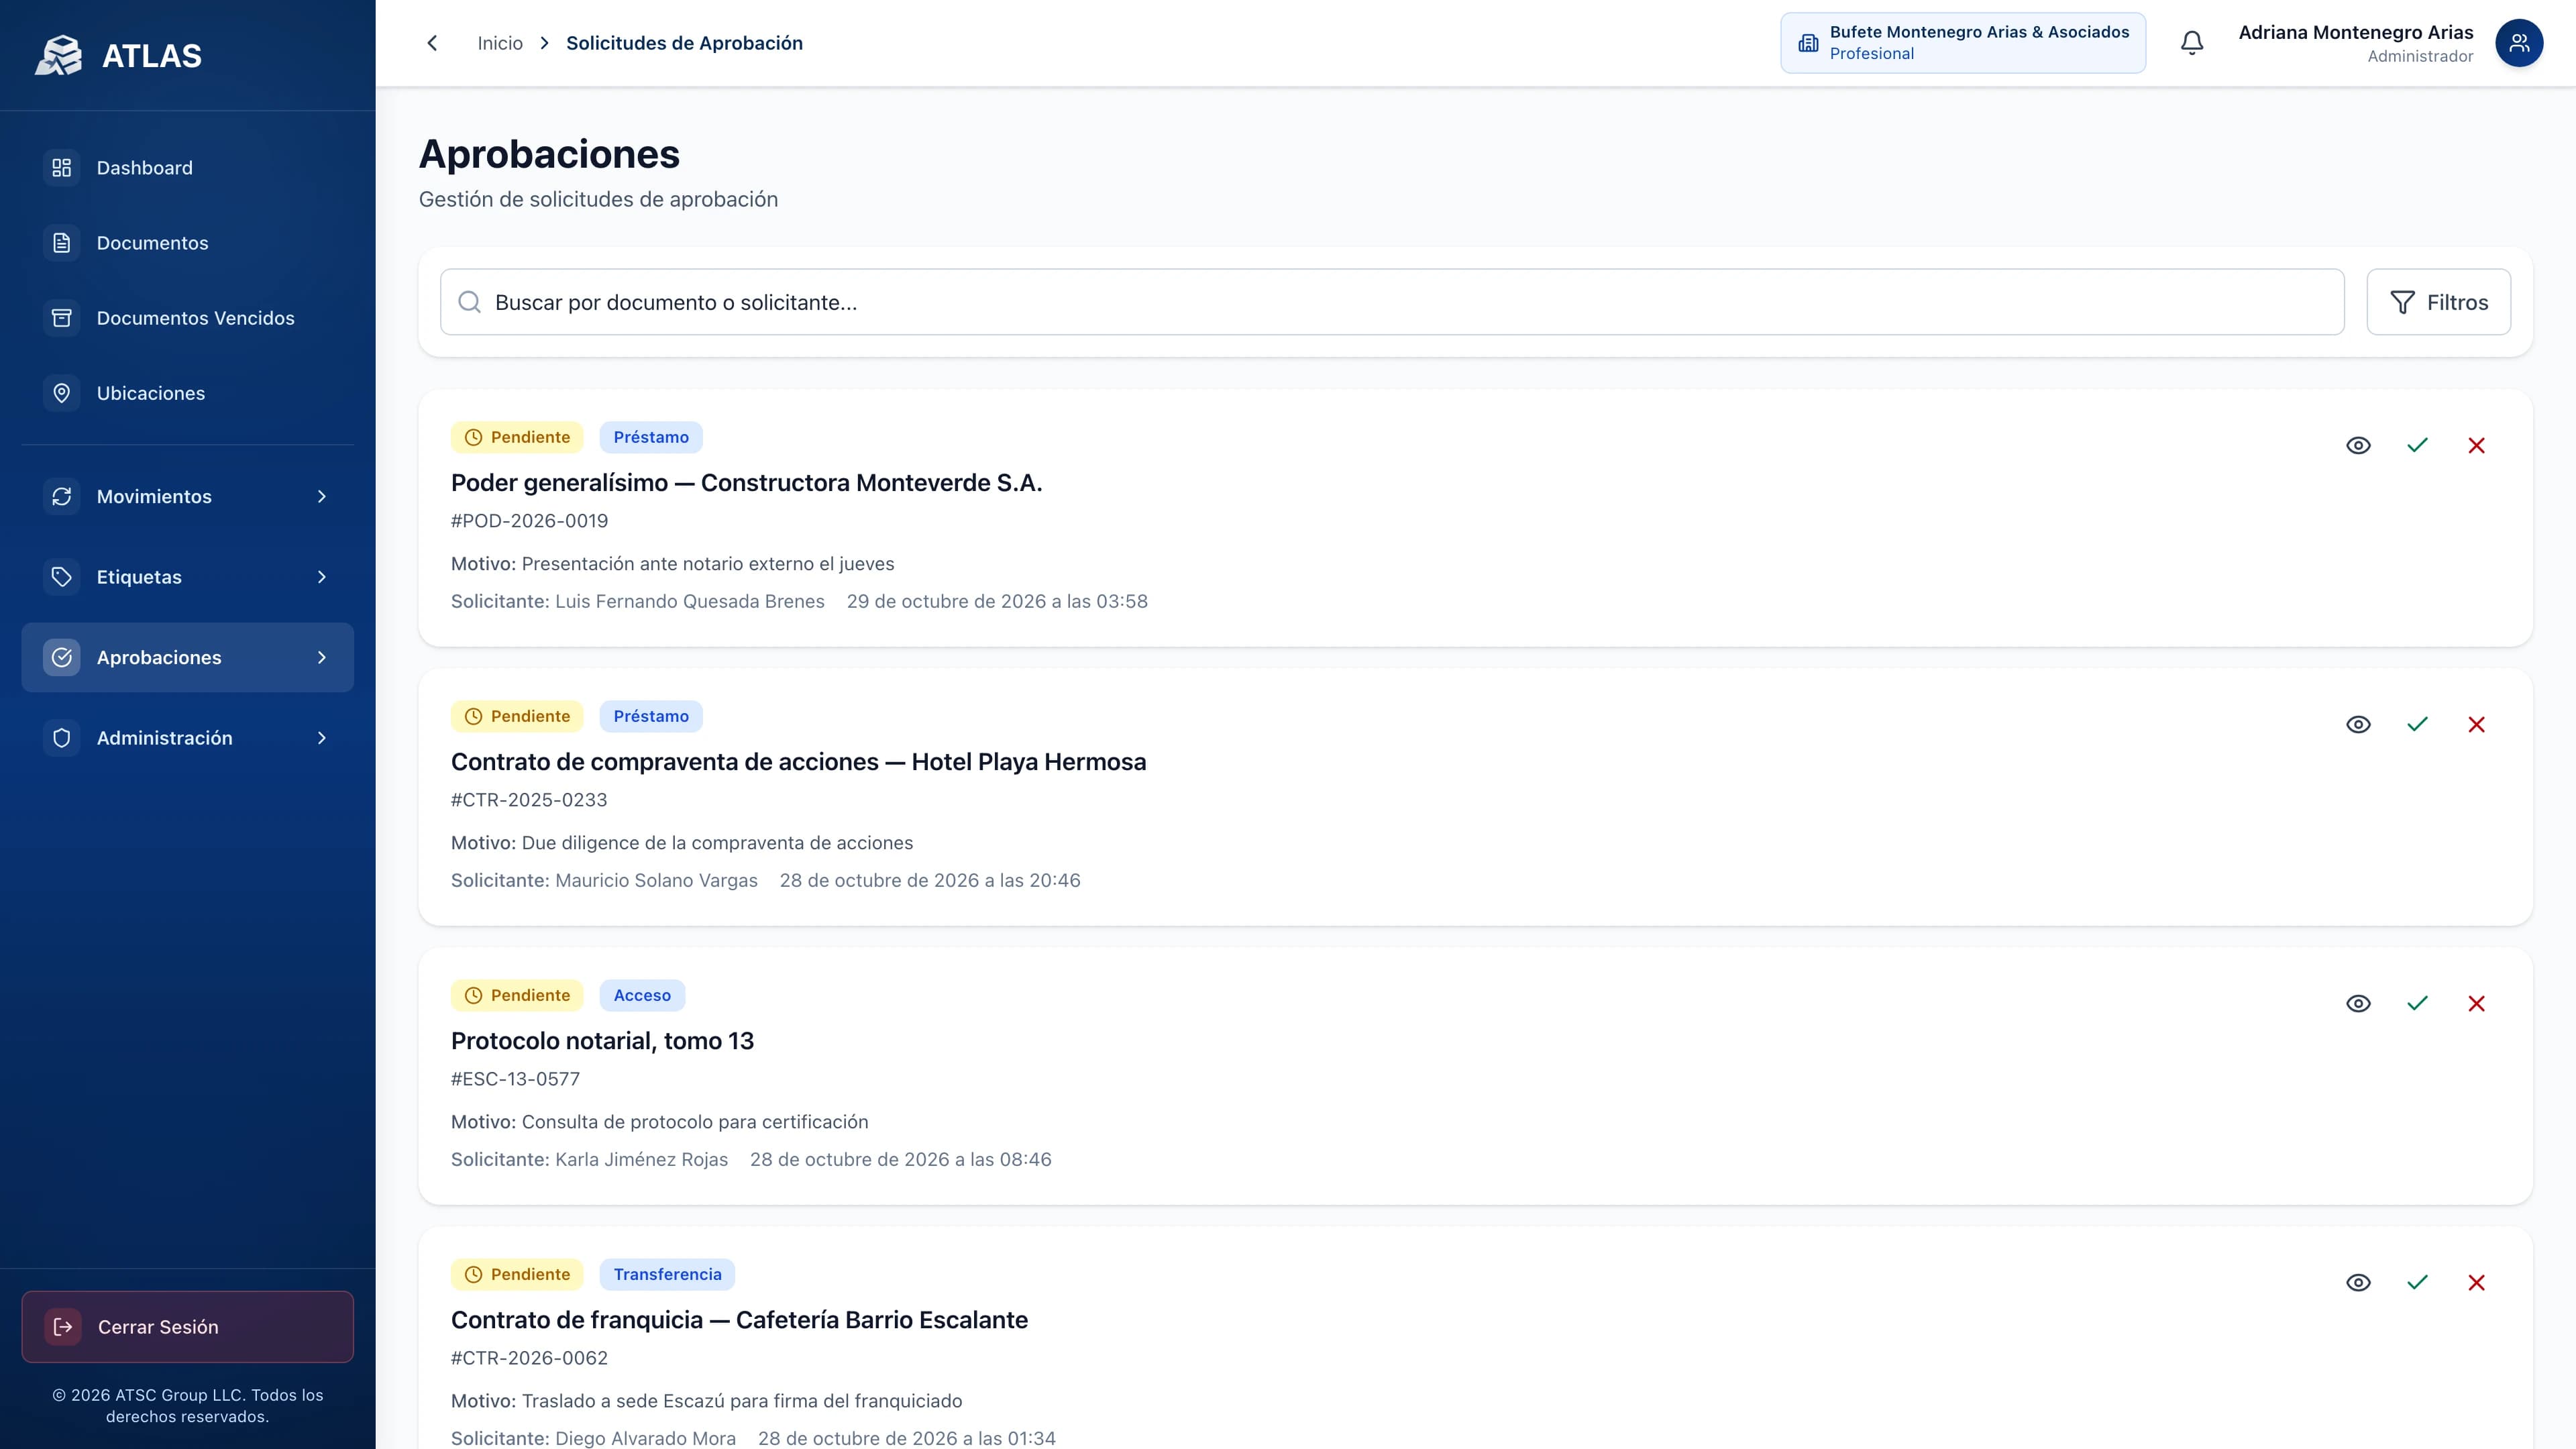The height and width of the screenshot is (1449, 2576).
Task: View details of Poder generalísimo request
Action: click(x=2358, y=446)
